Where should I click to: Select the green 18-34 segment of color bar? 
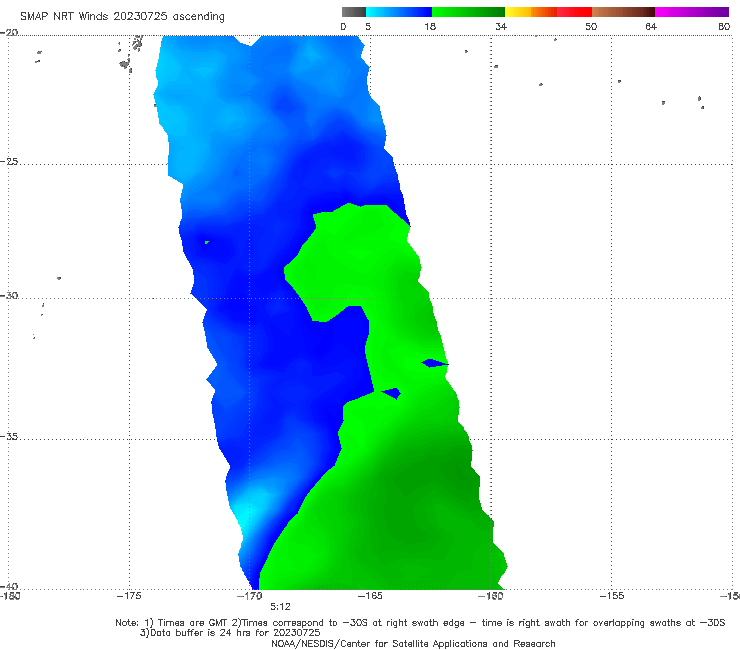pos(468,12)
